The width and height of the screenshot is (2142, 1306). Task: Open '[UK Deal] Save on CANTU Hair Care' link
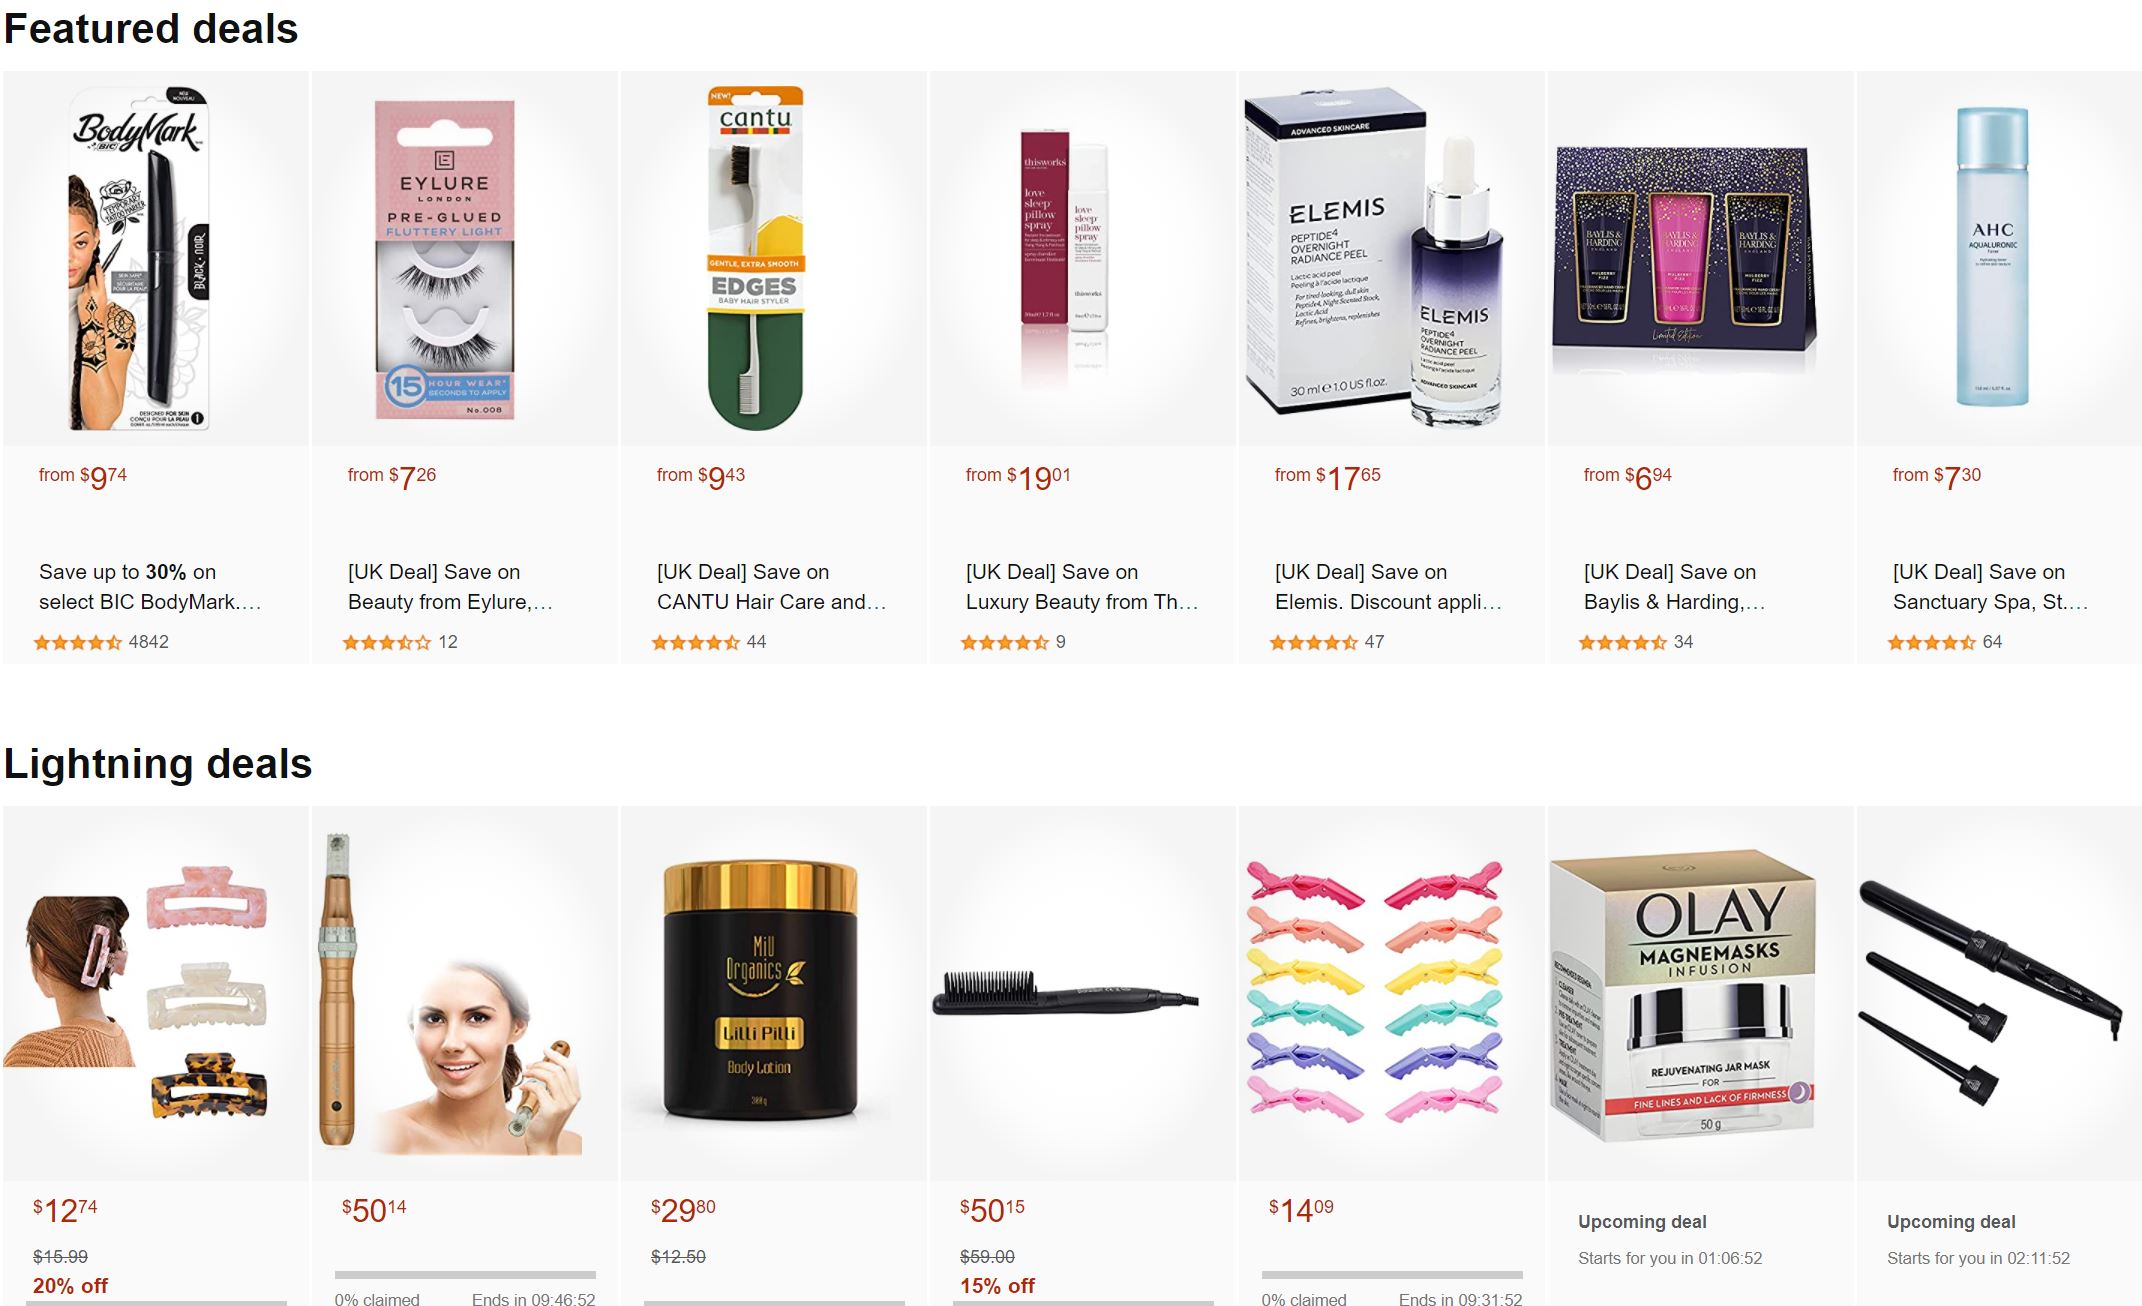click(x=771, y=587)
